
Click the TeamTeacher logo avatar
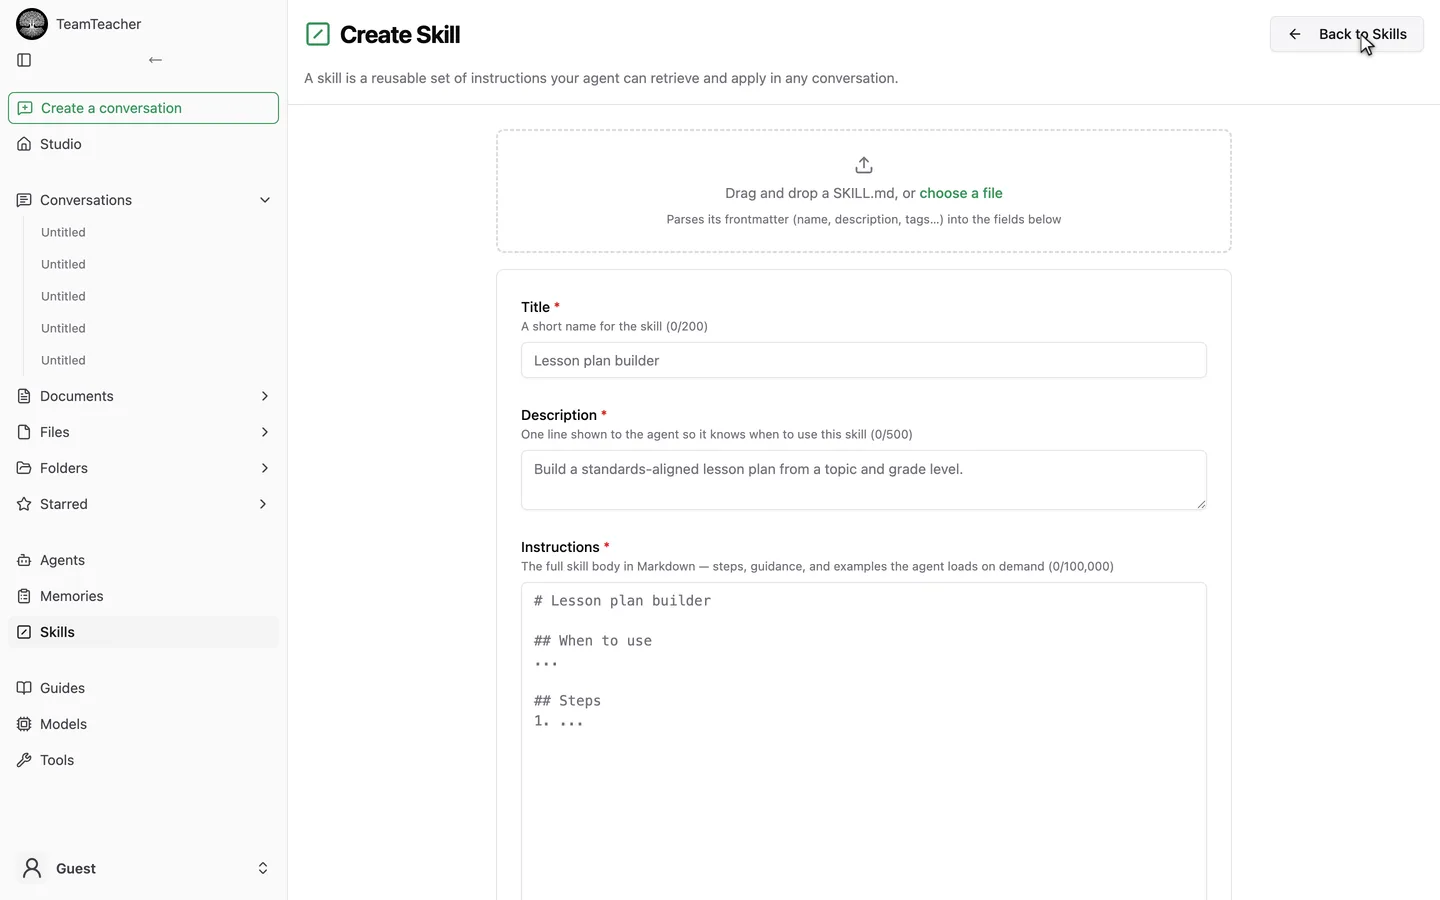coord(32,24)
